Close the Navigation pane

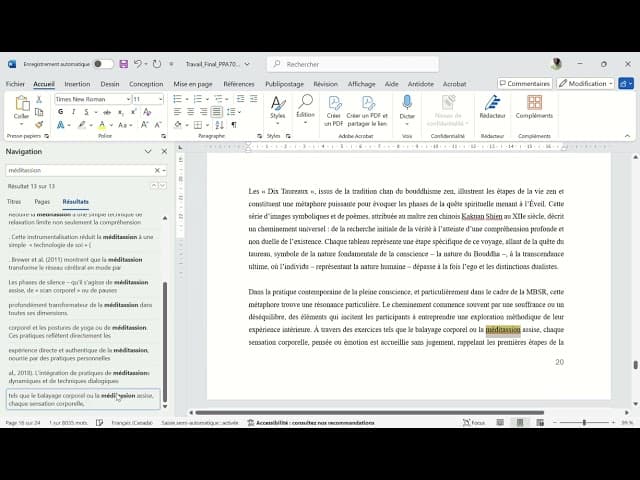point(163,151)
